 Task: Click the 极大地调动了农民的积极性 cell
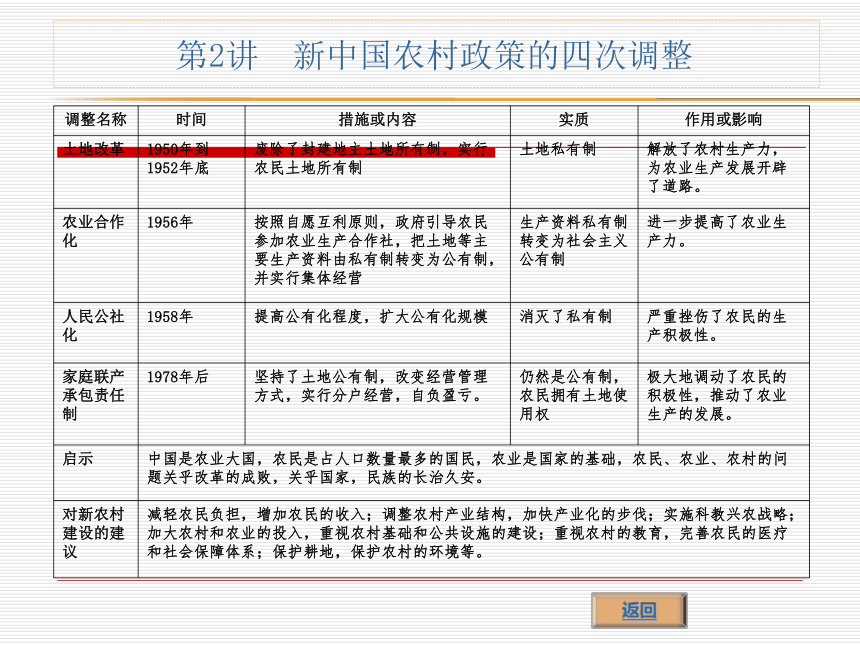point(723,404)
